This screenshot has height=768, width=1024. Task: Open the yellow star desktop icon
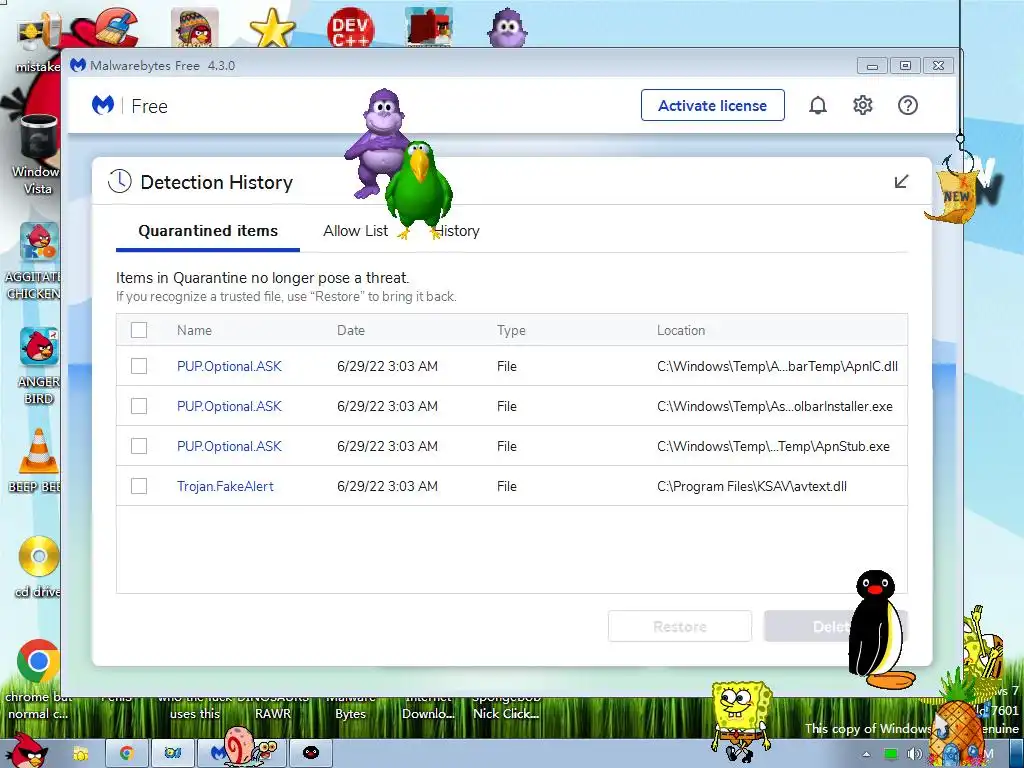[272, 27]
